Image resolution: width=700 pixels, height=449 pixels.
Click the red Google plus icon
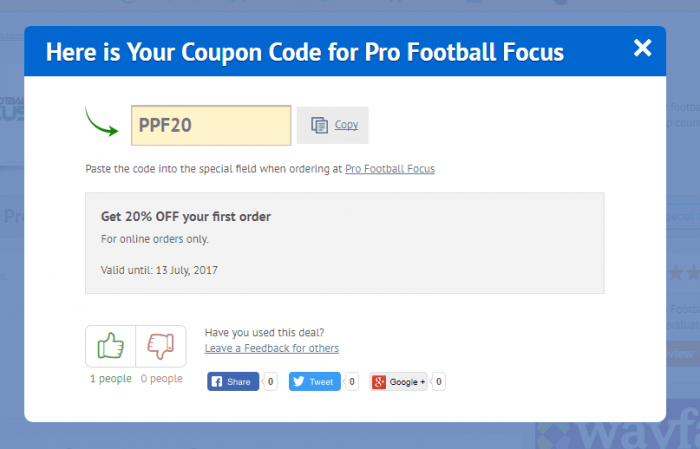tap(379, 382)
